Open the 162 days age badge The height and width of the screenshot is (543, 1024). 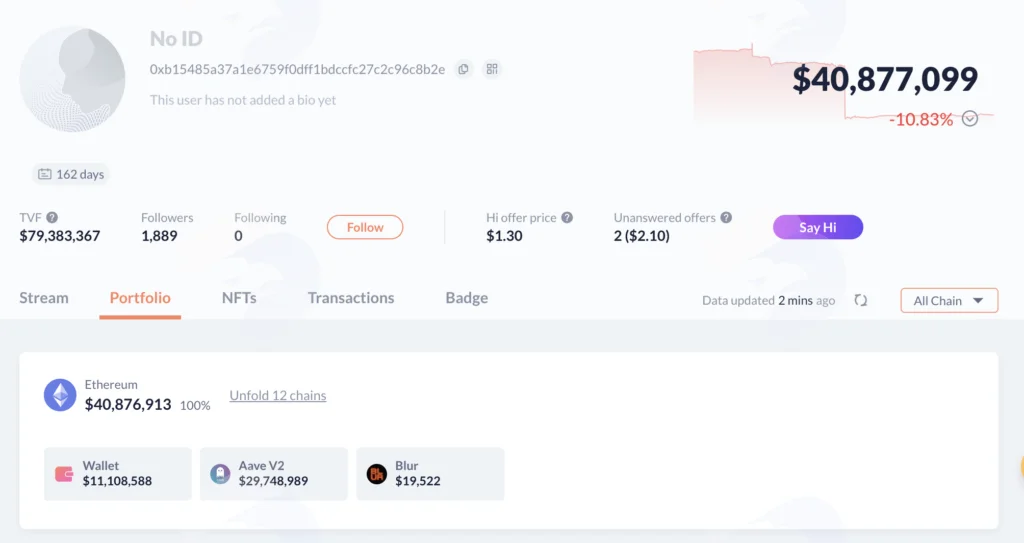71,174
